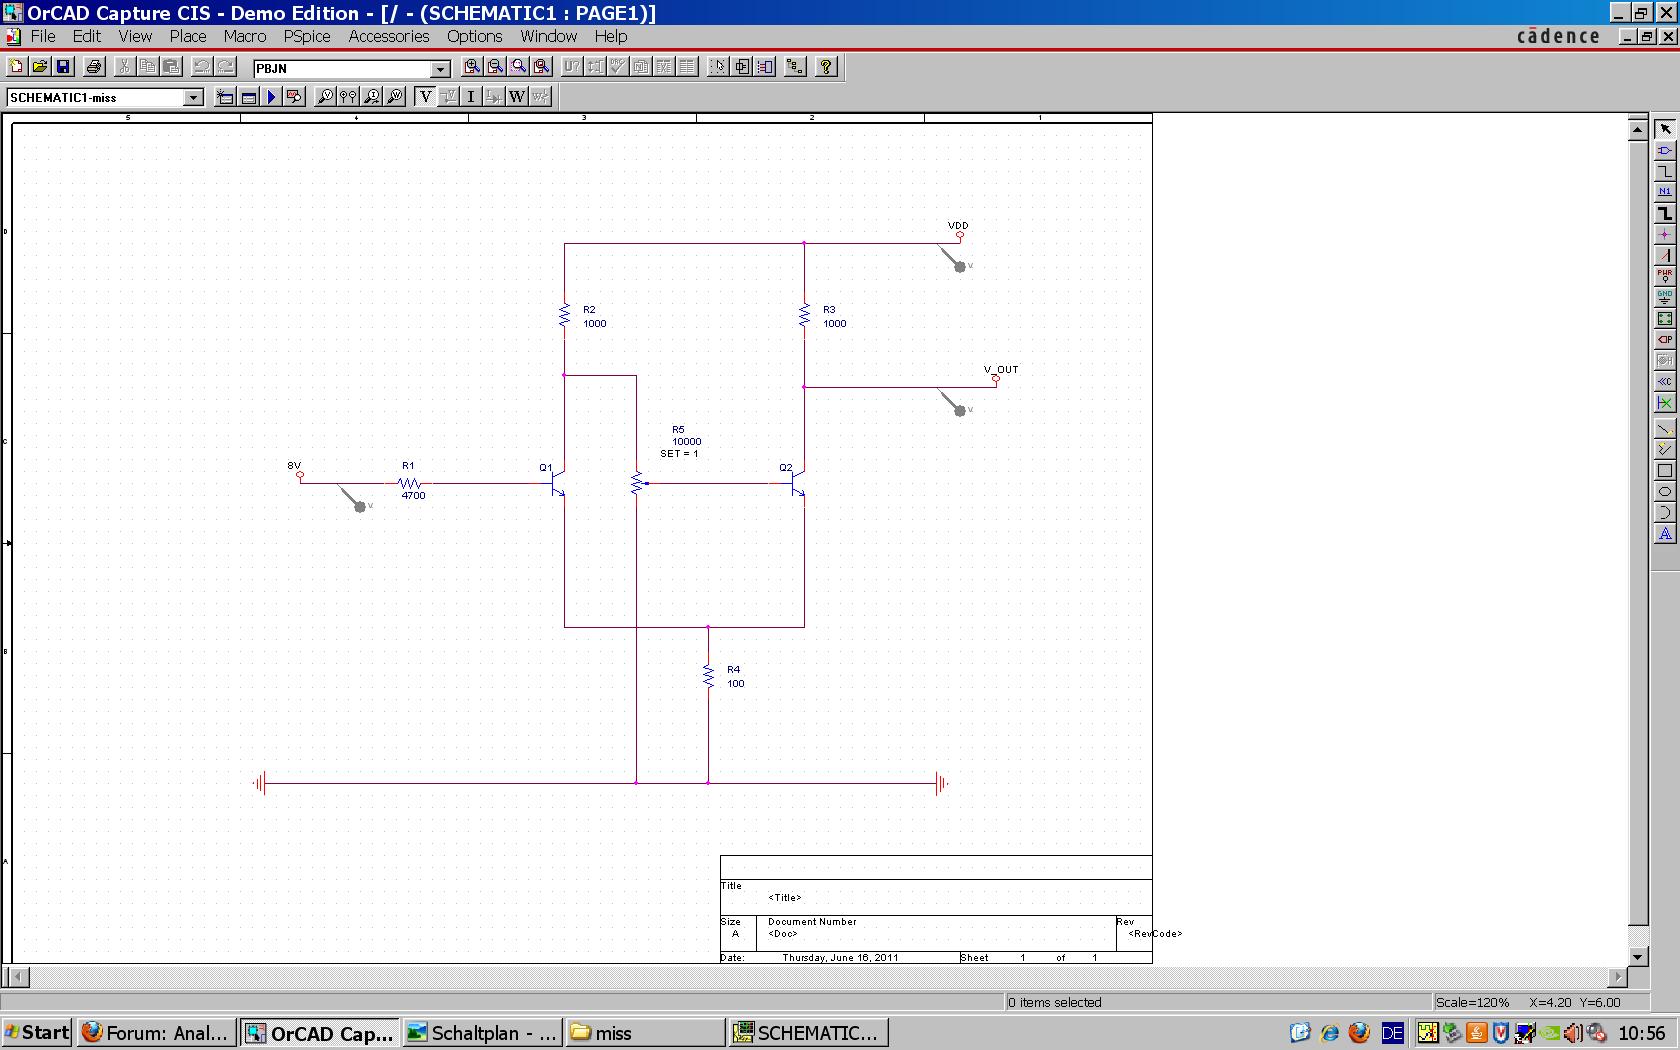
Task: Select the Place Text A tool
Action: (1665, 534)
